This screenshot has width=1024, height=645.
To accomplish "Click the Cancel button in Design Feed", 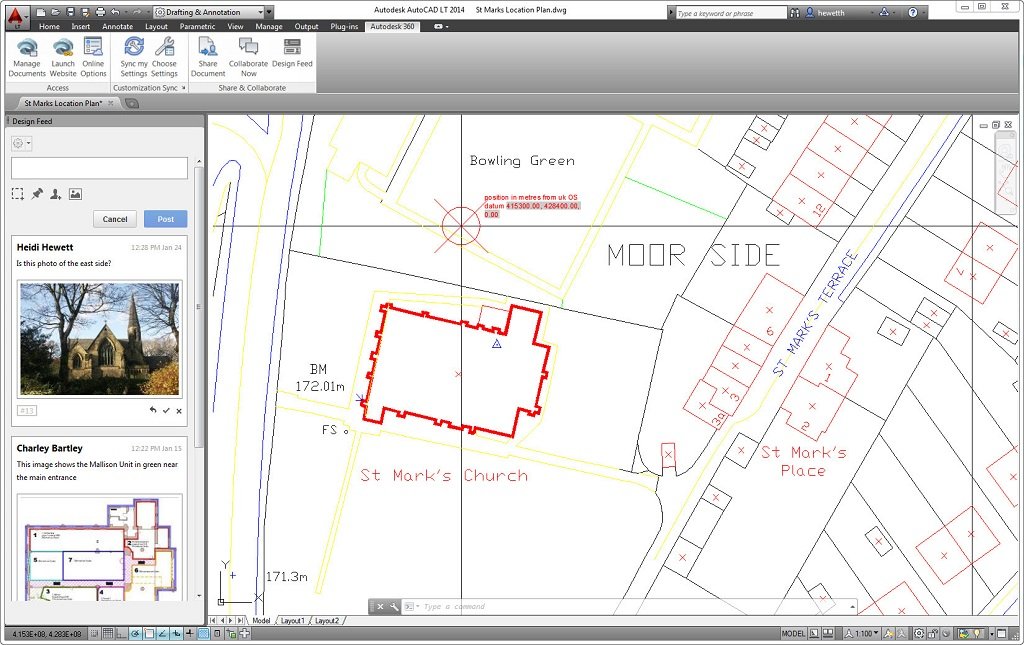I will (115, 219).
